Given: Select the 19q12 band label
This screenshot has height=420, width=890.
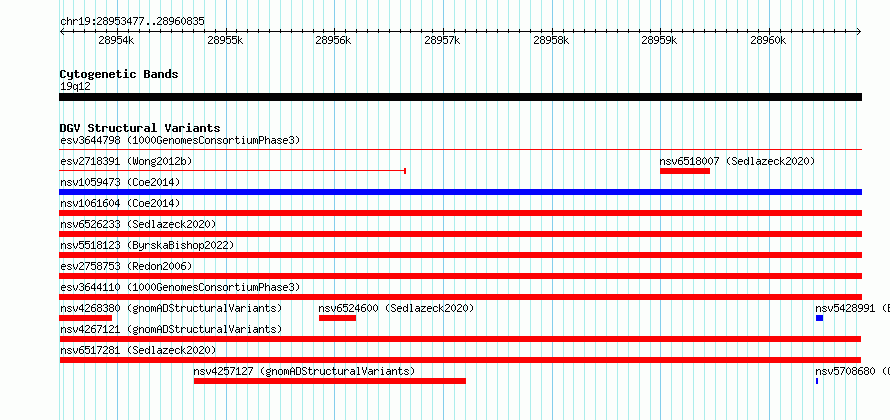Looking at the screenshot, I should pos(75,87).
